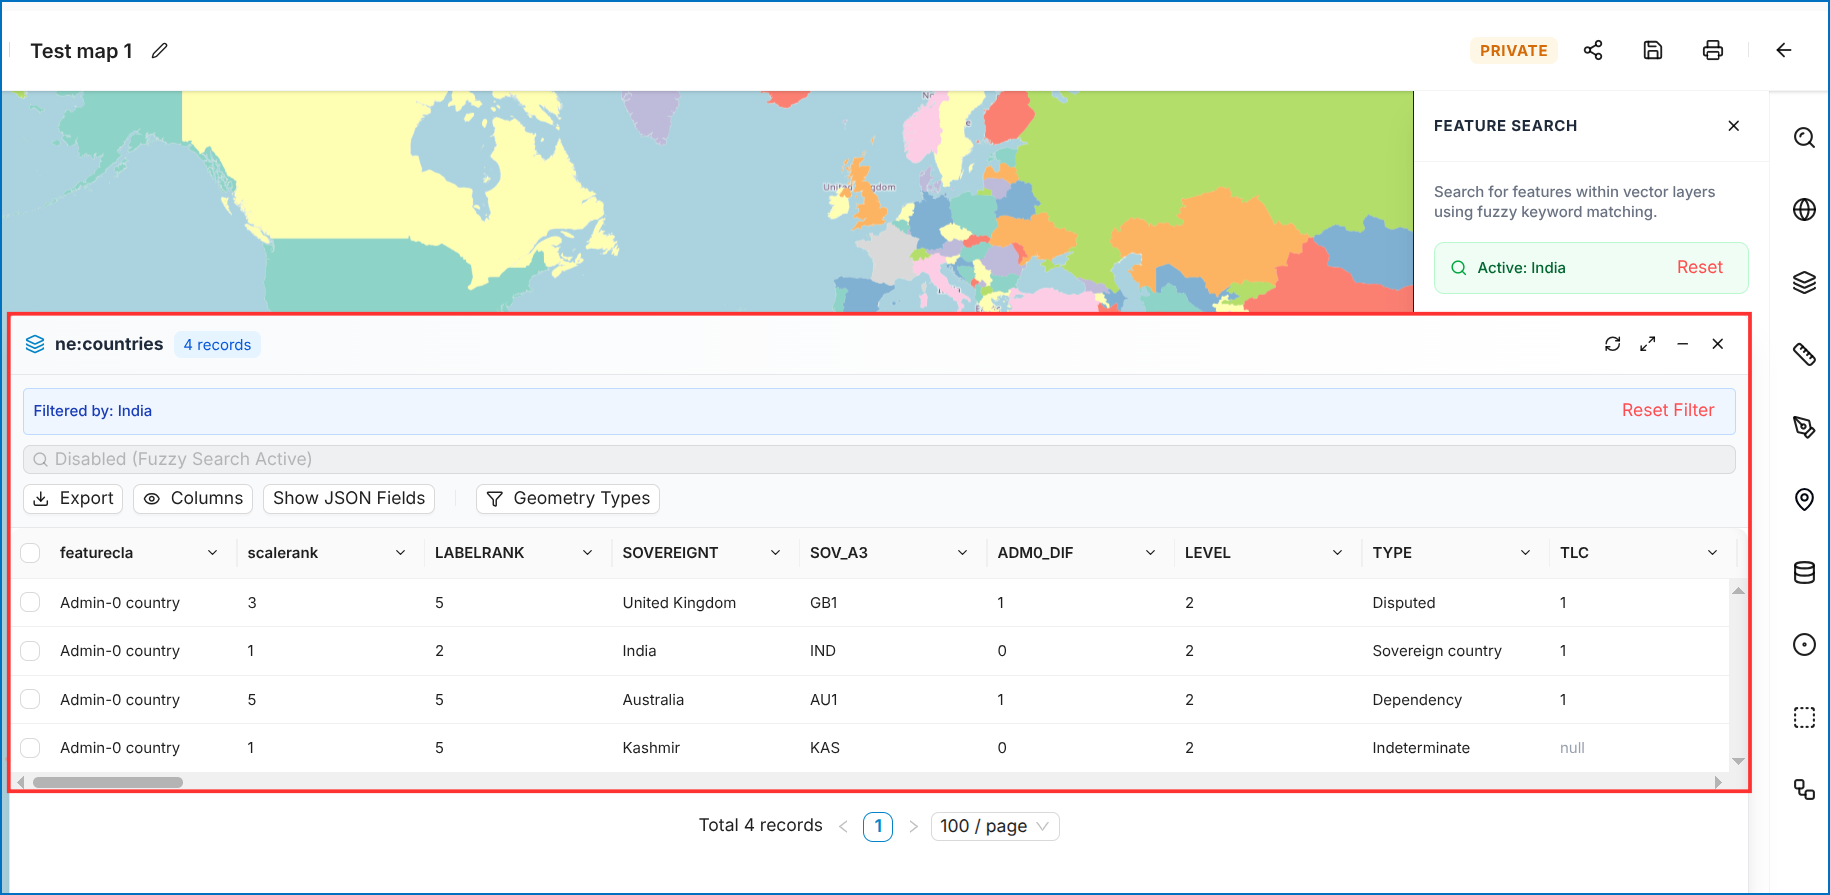
Task: Close the Feature Search panel
Action: [1734, 126]
